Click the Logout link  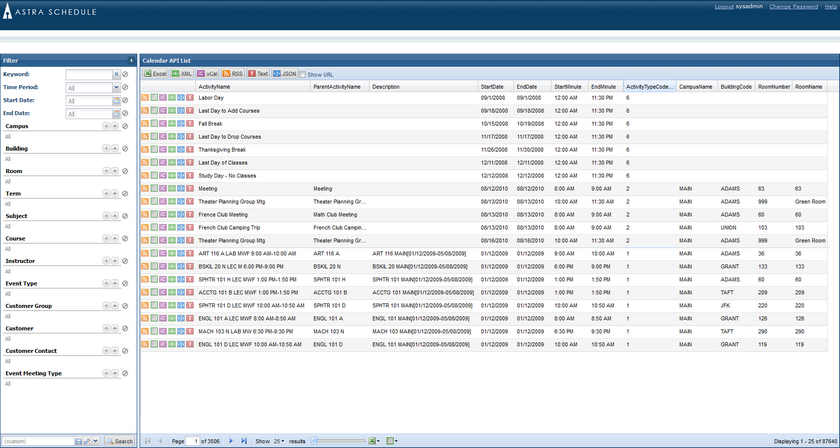(x=724, y=7)
